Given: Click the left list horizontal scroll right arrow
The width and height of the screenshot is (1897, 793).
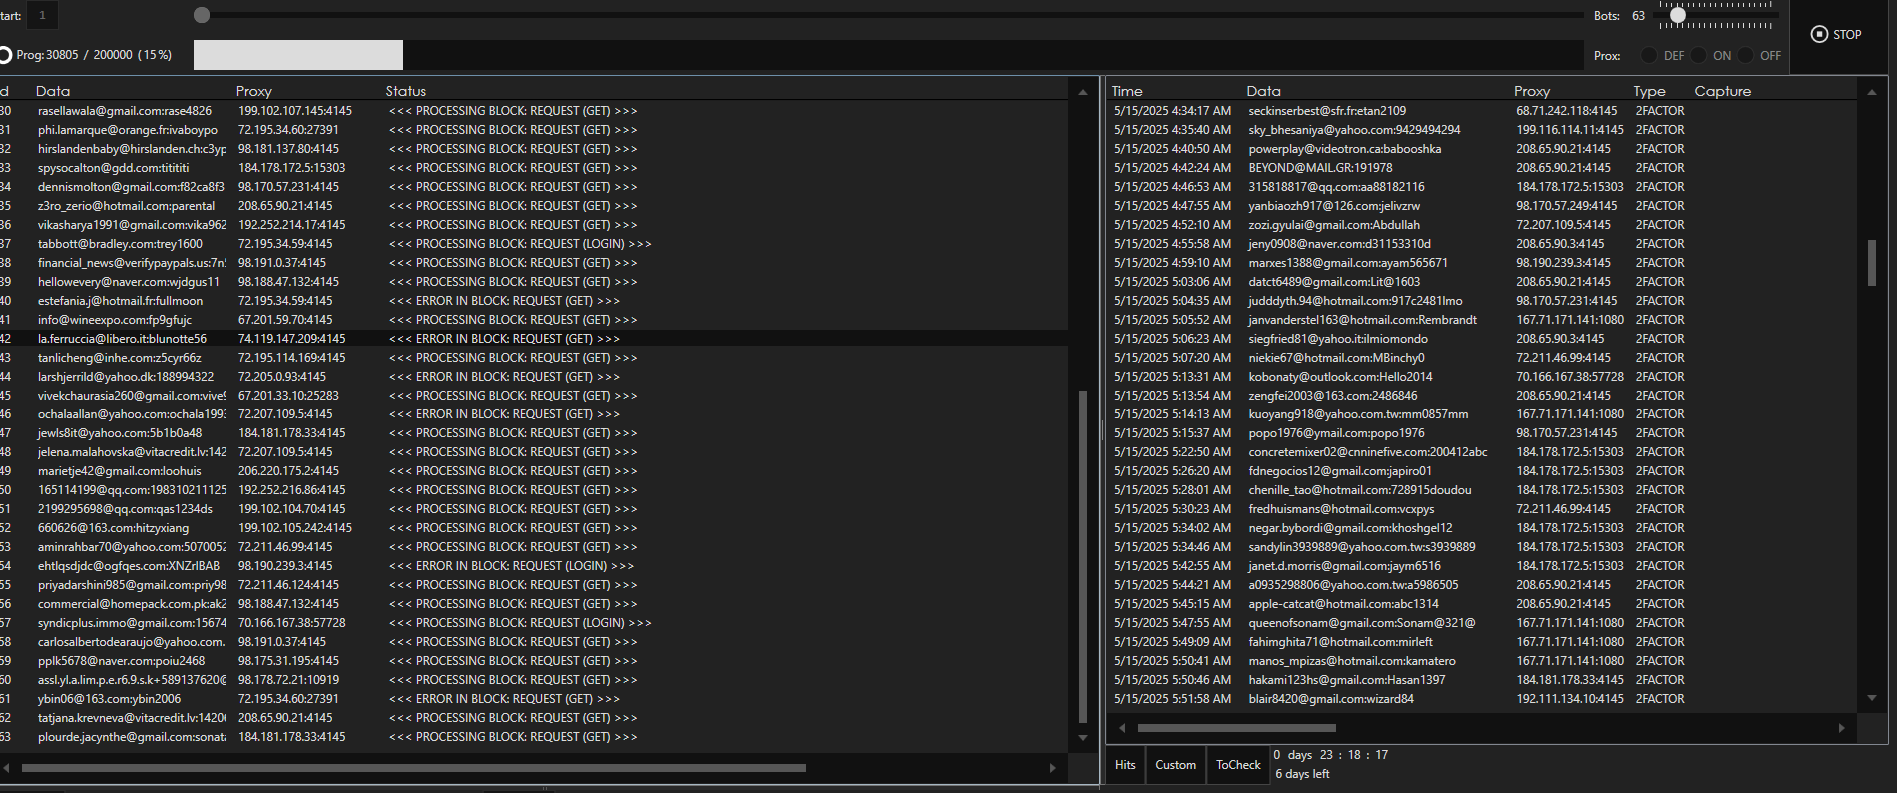Looking at the screenshot, I should (1052, 768).
